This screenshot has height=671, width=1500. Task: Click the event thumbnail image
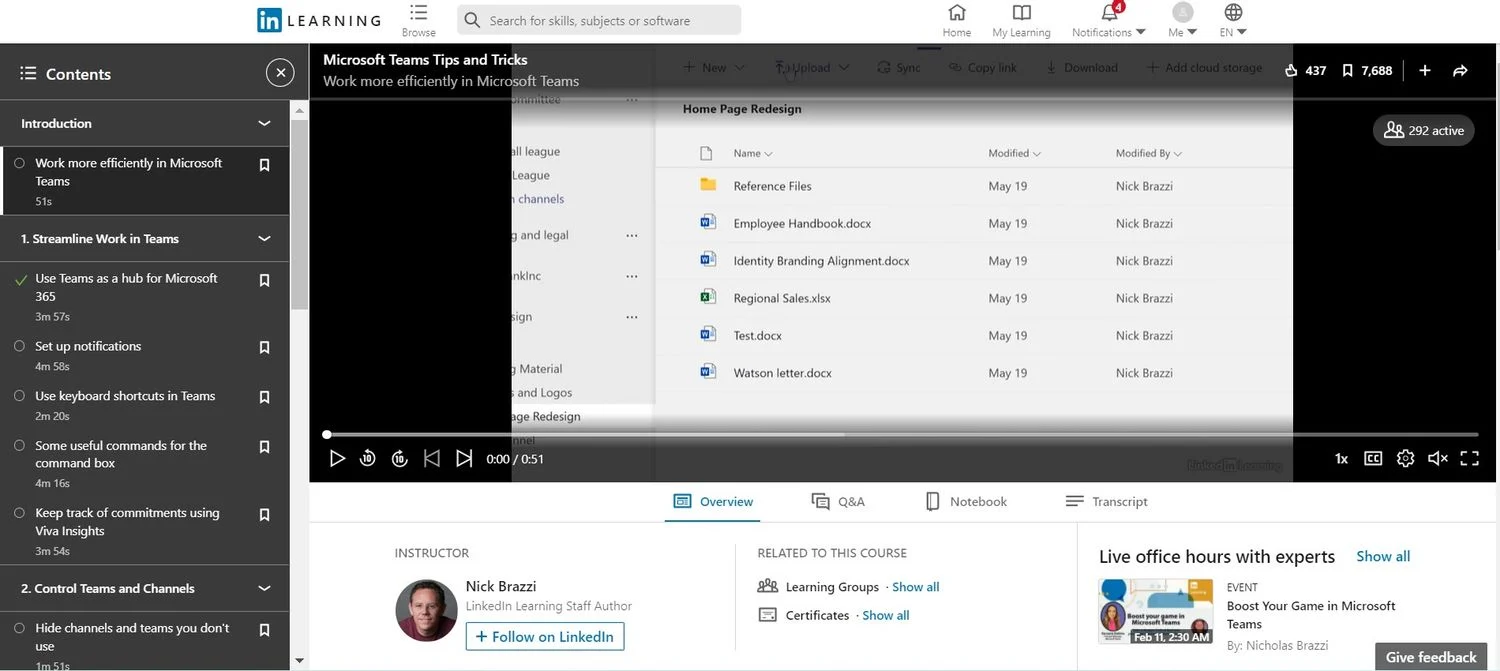pos(1156,611)
